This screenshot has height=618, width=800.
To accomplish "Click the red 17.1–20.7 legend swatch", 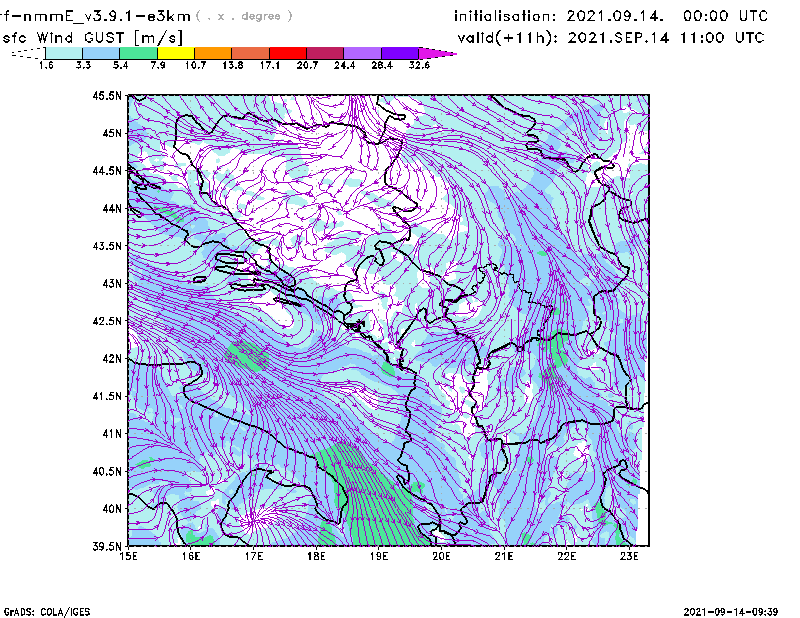I will pyautogui.click(x=288, y=53).
